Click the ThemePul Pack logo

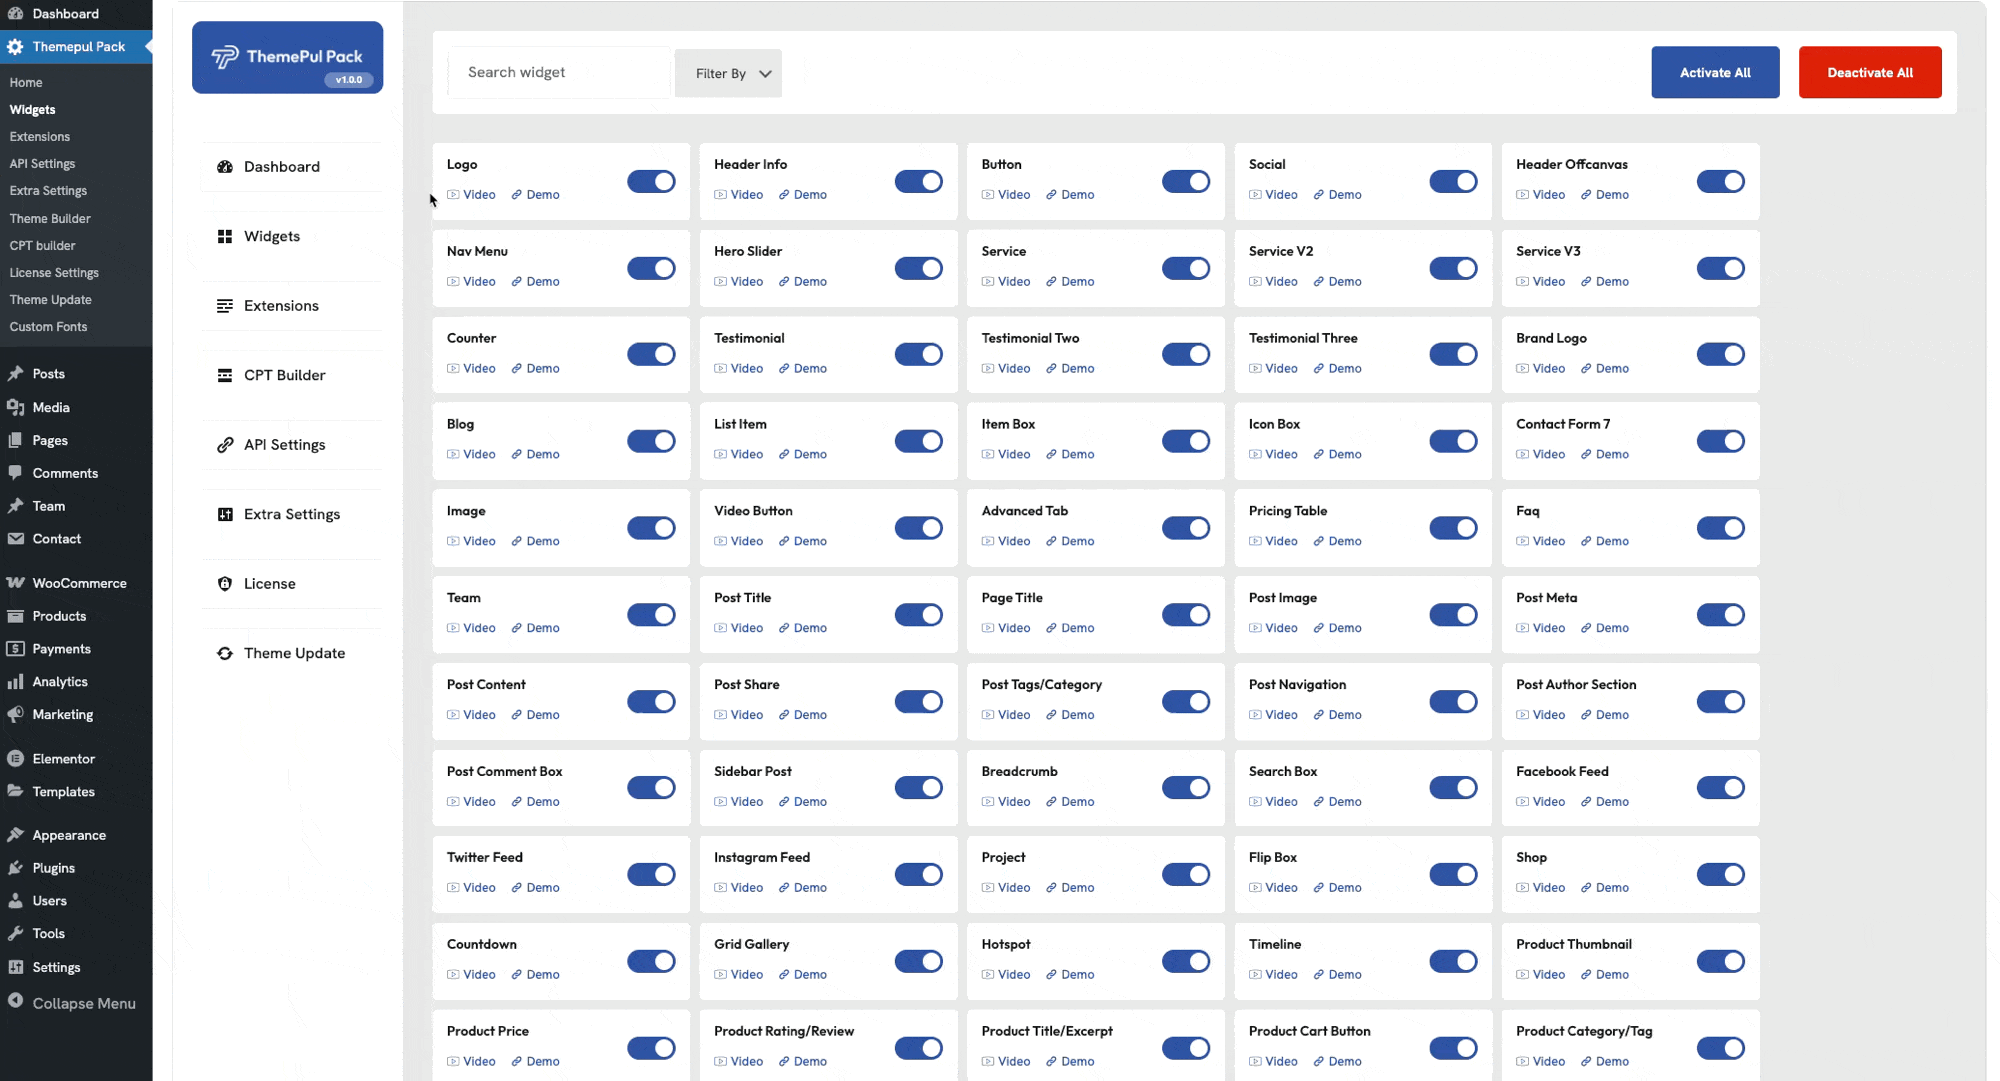(287, 57)
